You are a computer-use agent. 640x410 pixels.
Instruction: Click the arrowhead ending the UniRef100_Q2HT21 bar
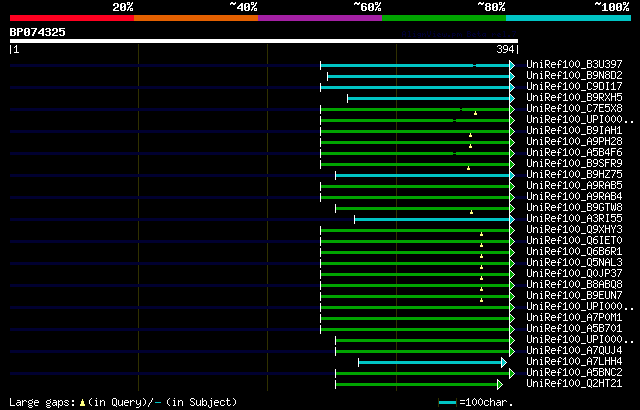point(500,385)
